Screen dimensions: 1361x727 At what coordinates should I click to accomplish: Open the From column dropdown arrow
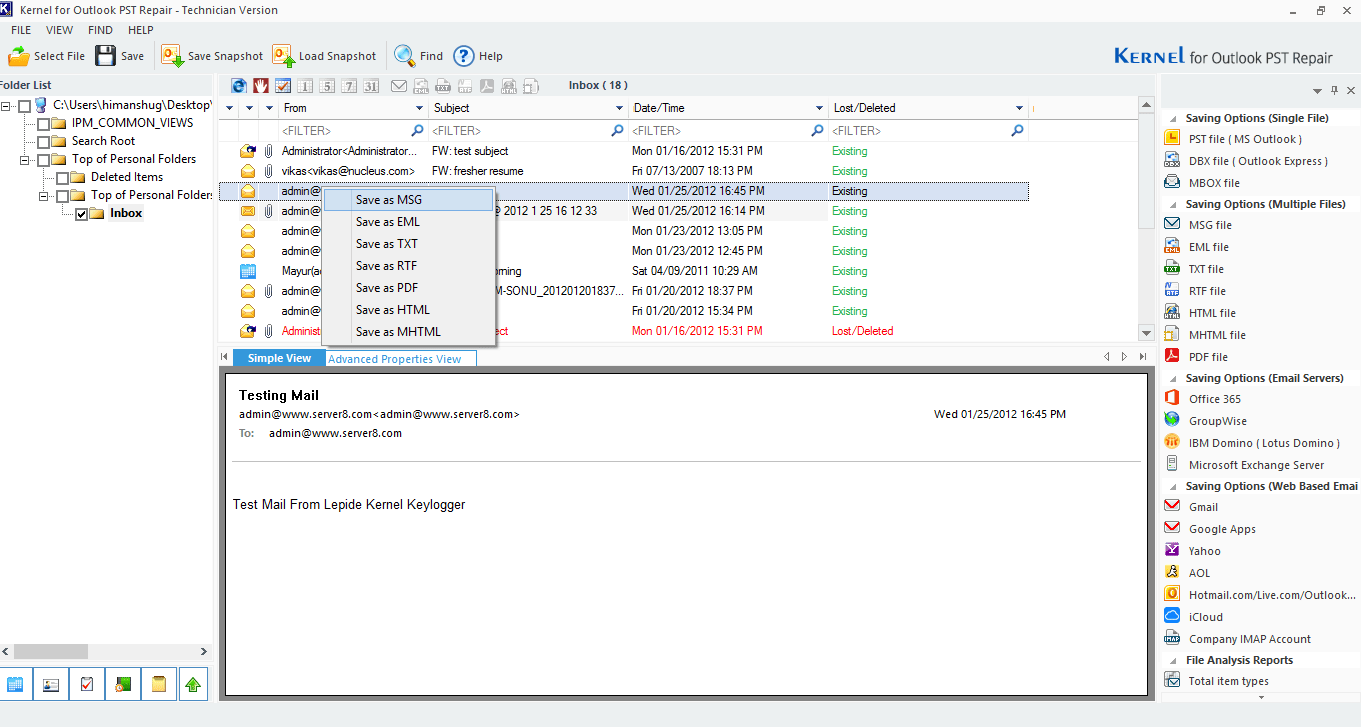coord(419,108)
